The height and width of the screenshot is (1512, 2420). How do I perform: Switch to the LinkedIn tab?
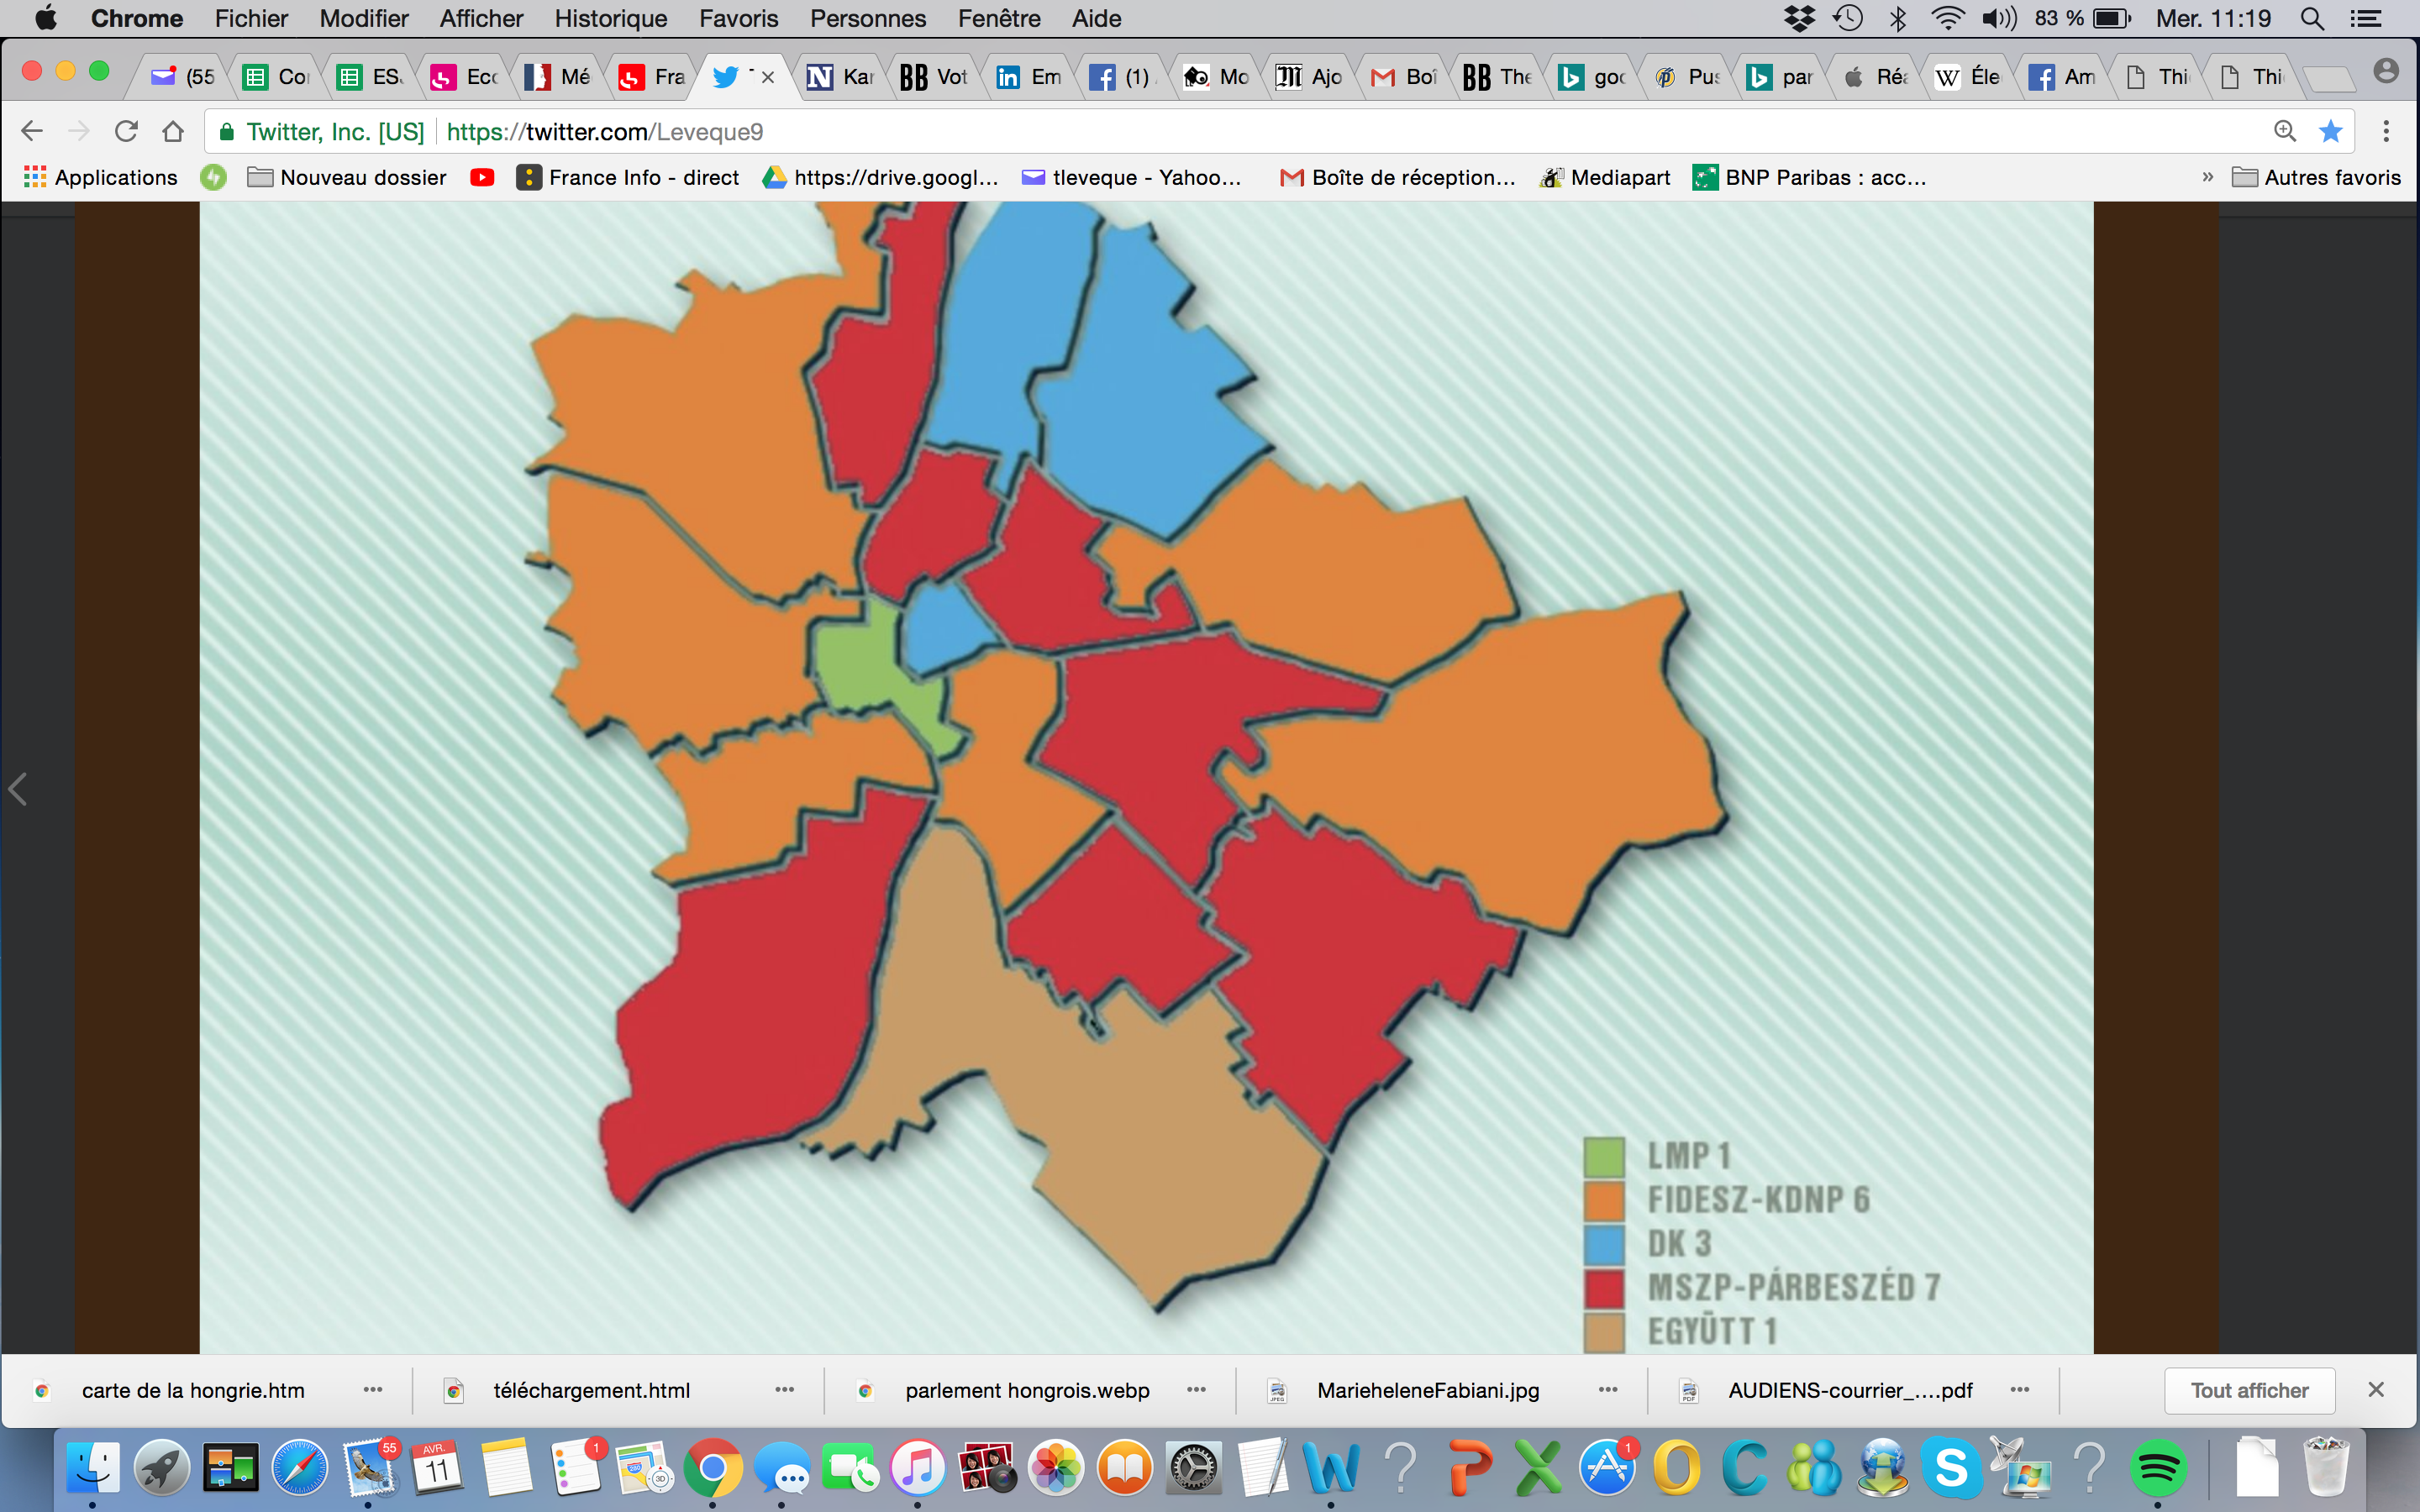click(1030, 77)
